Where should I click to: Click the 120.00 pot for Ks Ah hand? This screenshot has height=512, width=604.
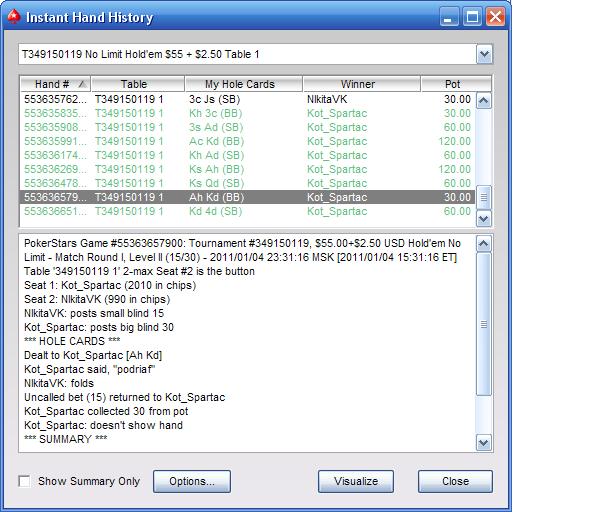point(455,169)
